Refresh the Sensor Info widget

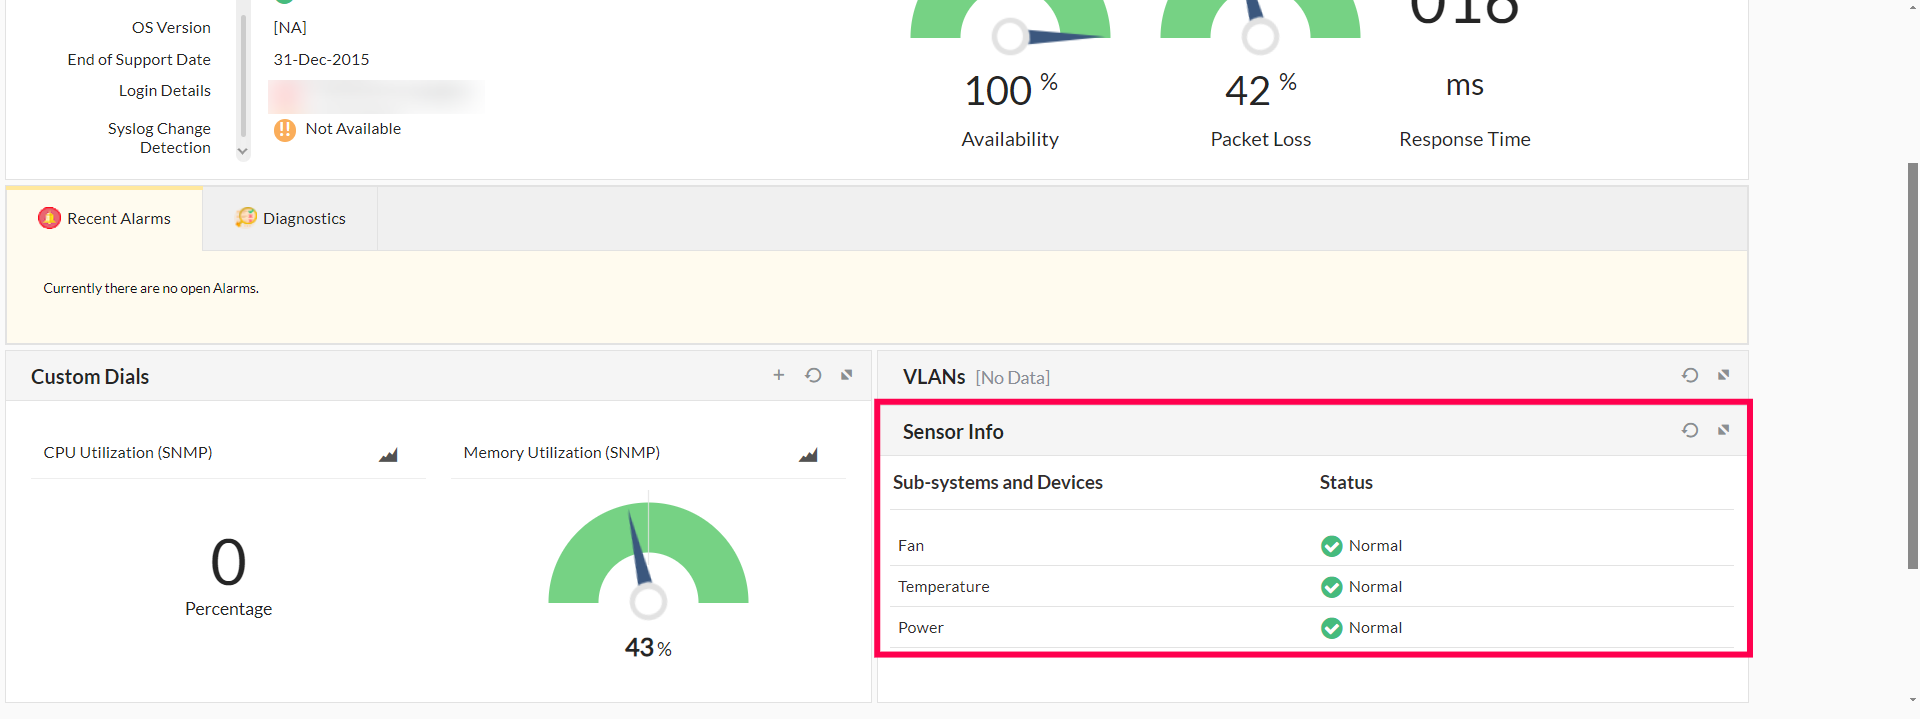click(1690, 430)
